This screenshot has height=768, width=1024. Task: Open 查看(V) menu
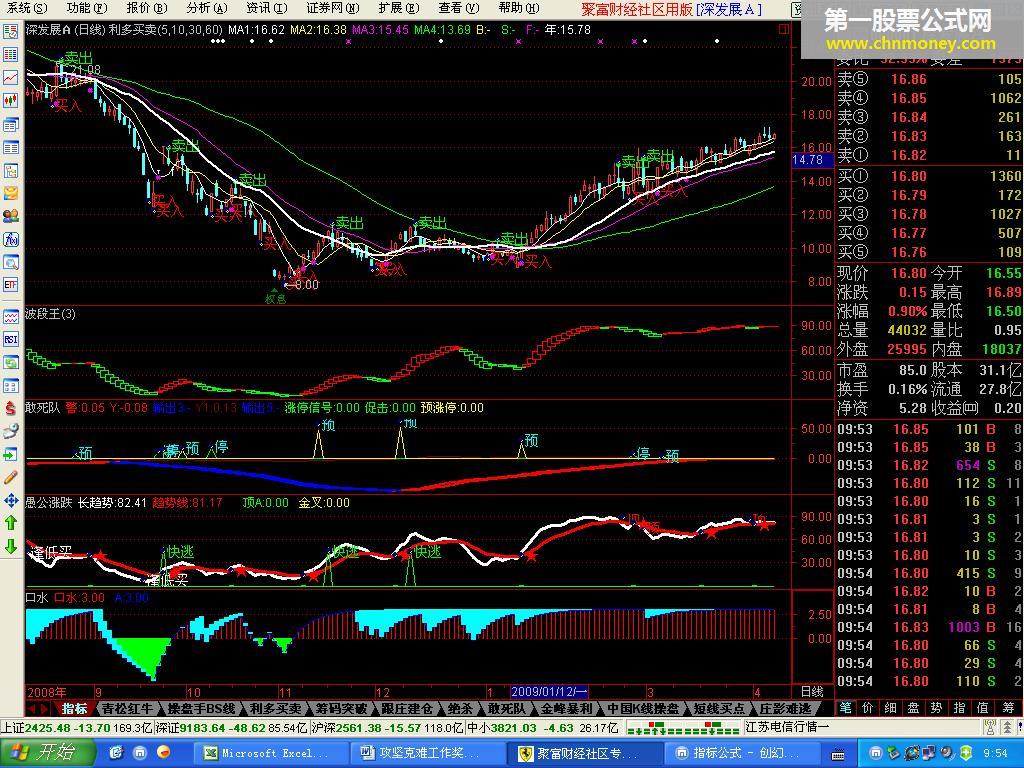pyautogui.click(x=458, y=8)
